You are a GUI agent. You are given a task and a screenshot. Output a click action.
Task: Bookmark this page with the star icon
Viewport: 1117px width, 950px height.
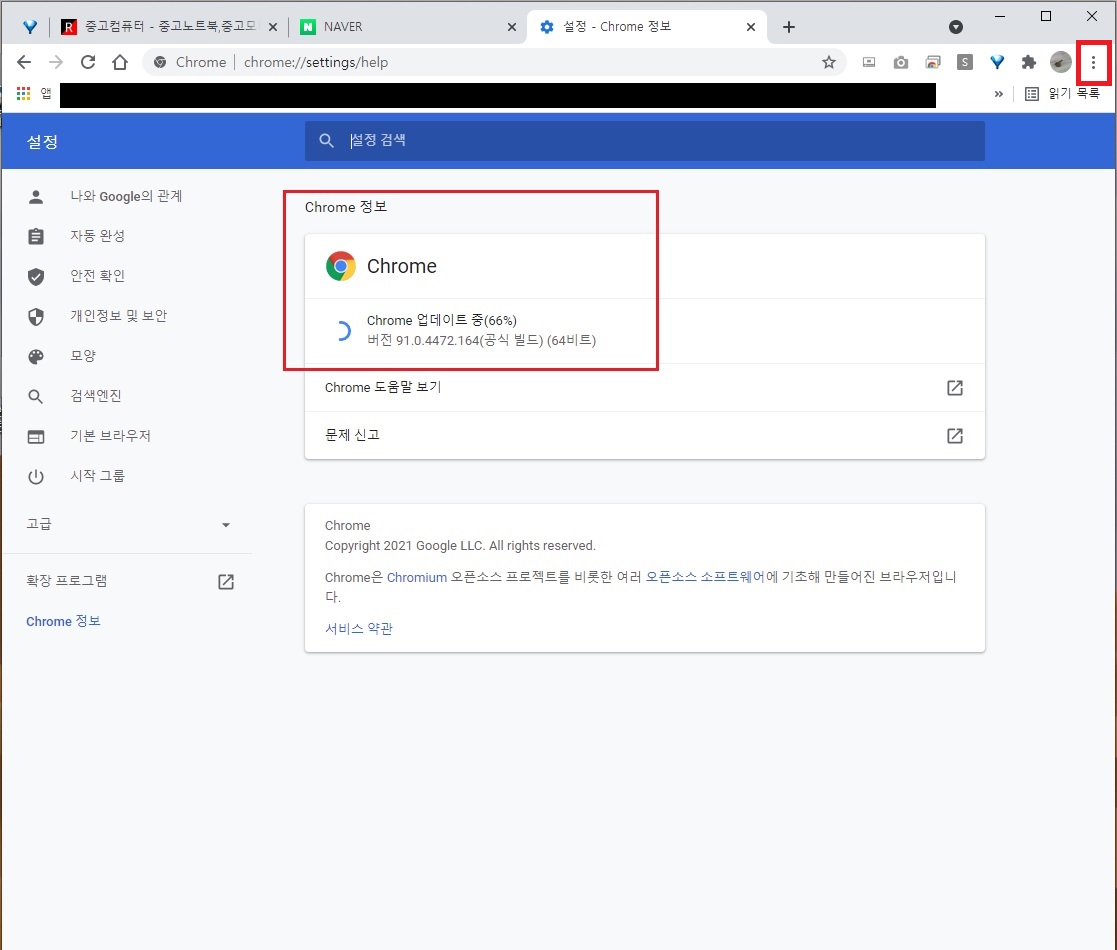(x=828, y=62)
